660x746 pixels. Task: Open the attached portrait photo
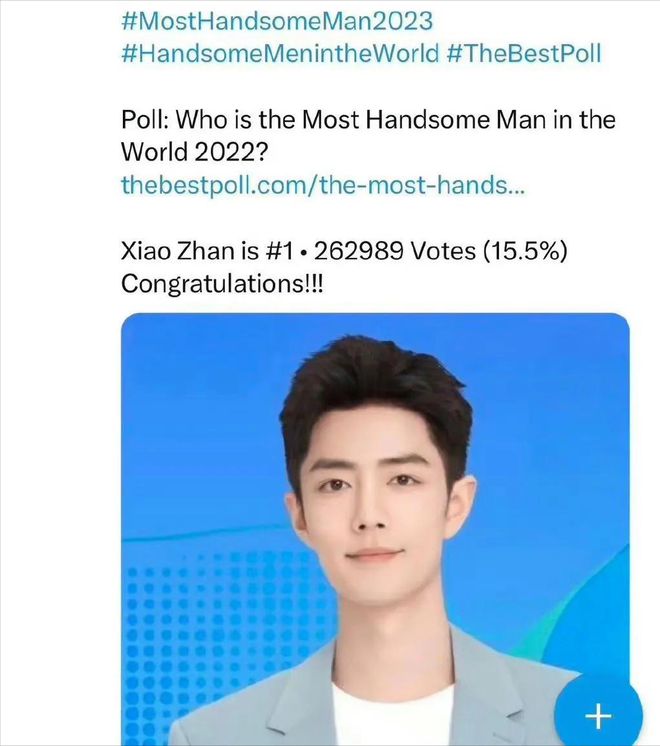coord(375,529)
